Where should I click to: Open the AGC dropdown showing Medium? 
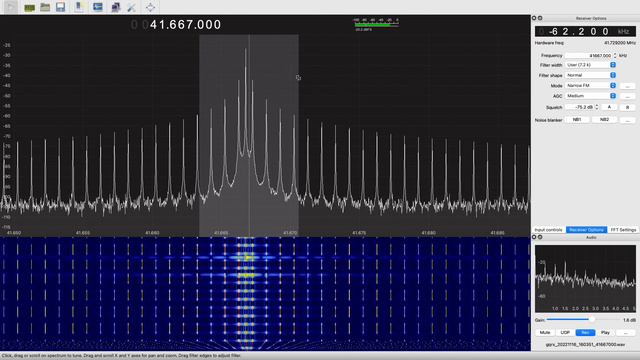(x=590, y=96)
